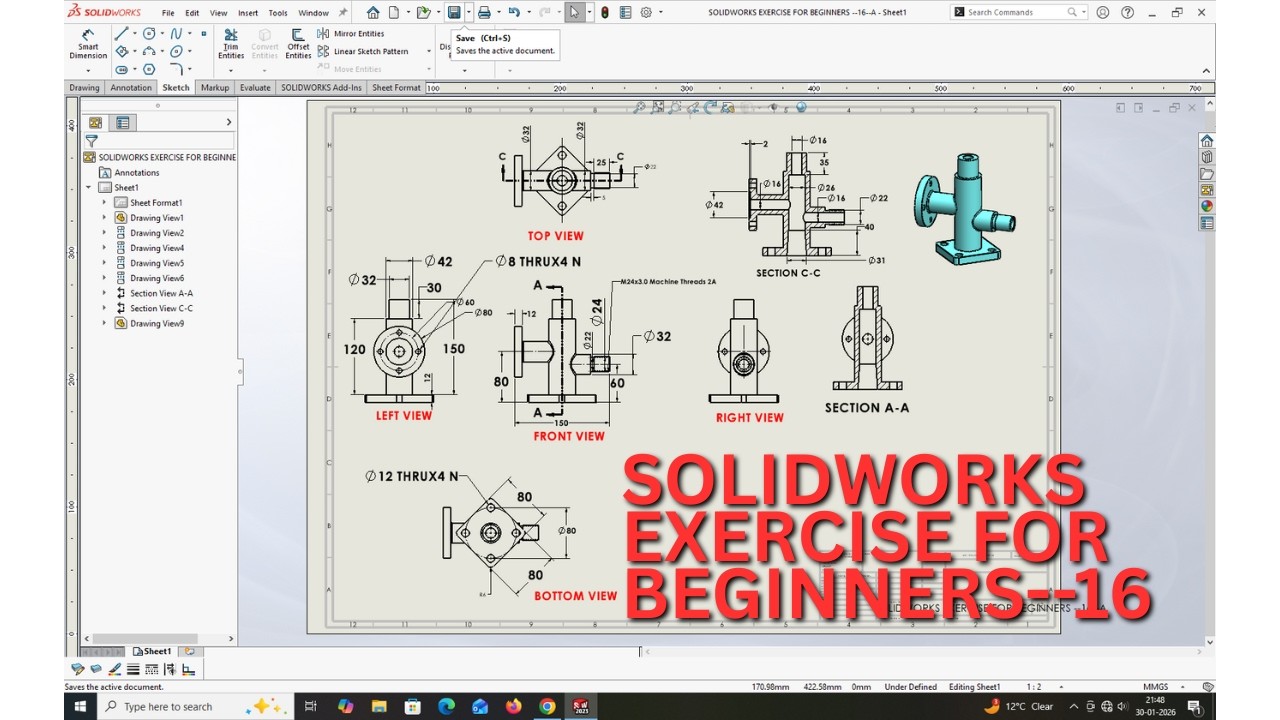Open SOLIDWORKS Resources house icon in task pane
The width and height of the screenshot is (1280, 720).
coord(1207,140)
